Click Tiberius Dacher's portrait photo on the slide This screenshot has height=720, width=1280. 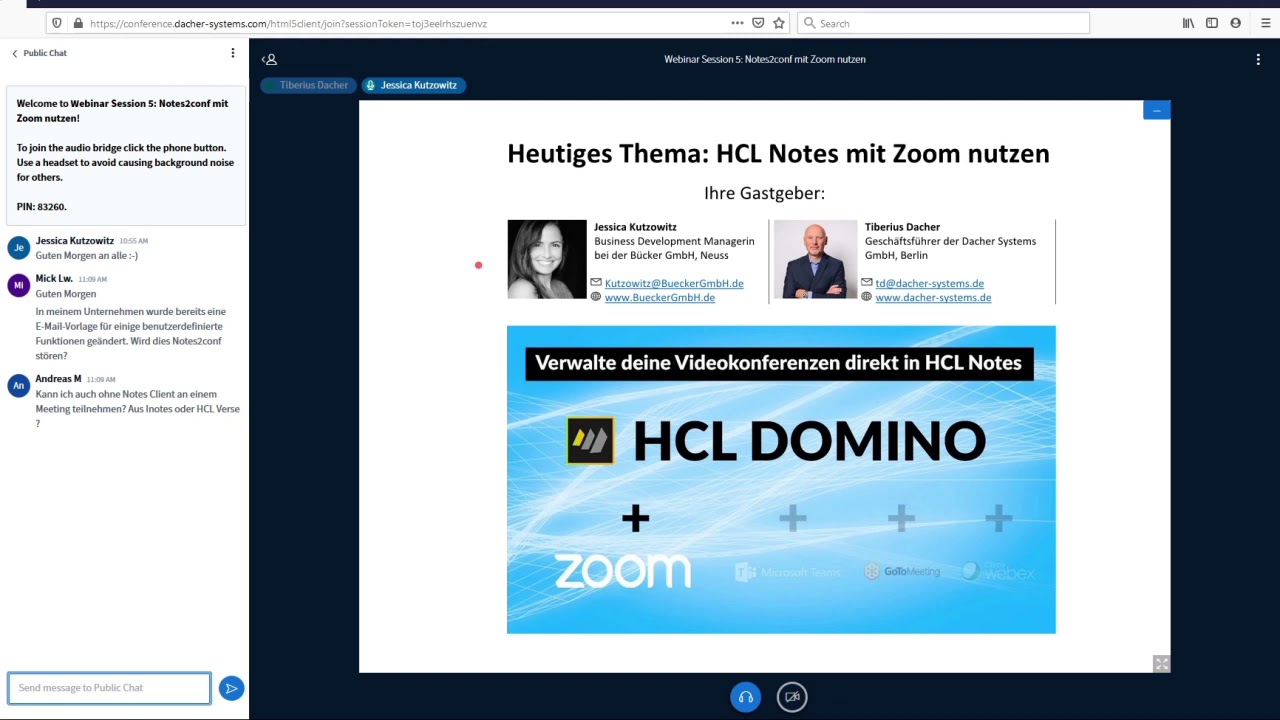coord(815,259)
